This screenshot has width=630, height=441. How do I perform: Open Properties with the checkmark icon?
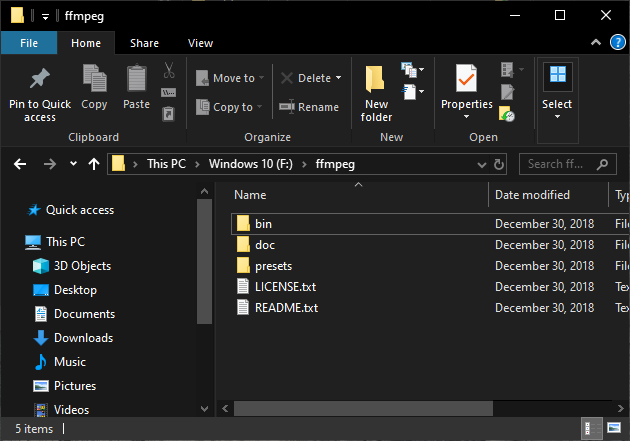point(467,80)
